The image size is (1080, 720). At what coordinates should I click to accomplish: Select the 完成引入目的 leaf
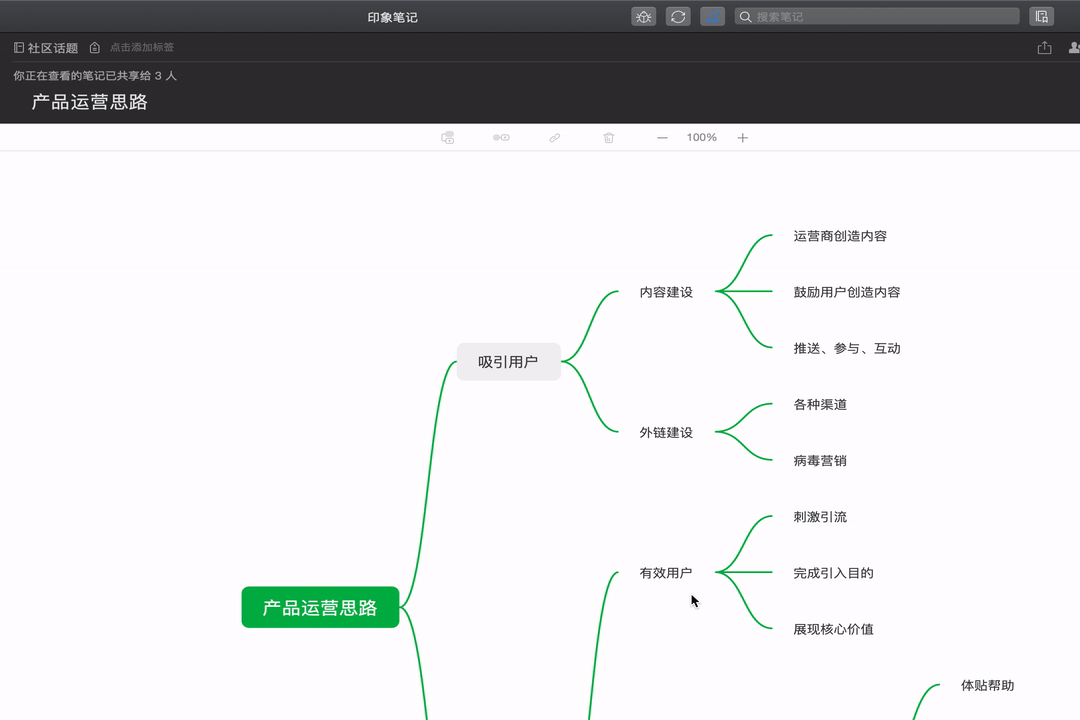coord(833,573)
